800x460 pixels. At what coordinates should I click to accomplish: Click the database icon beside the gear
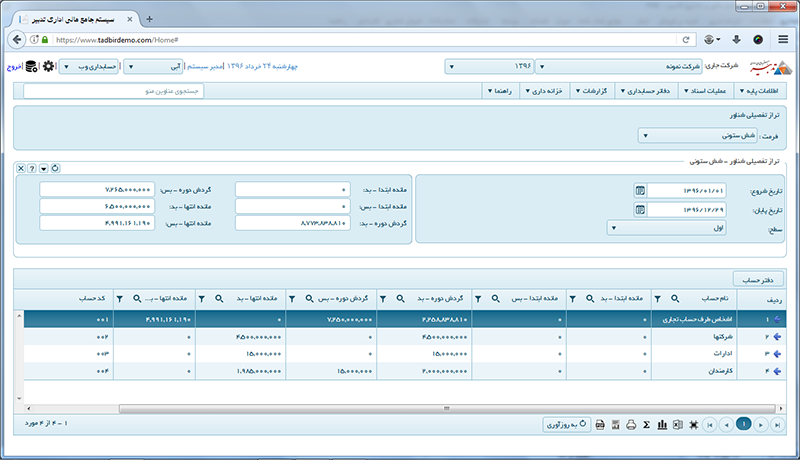[x=31, y=67]
